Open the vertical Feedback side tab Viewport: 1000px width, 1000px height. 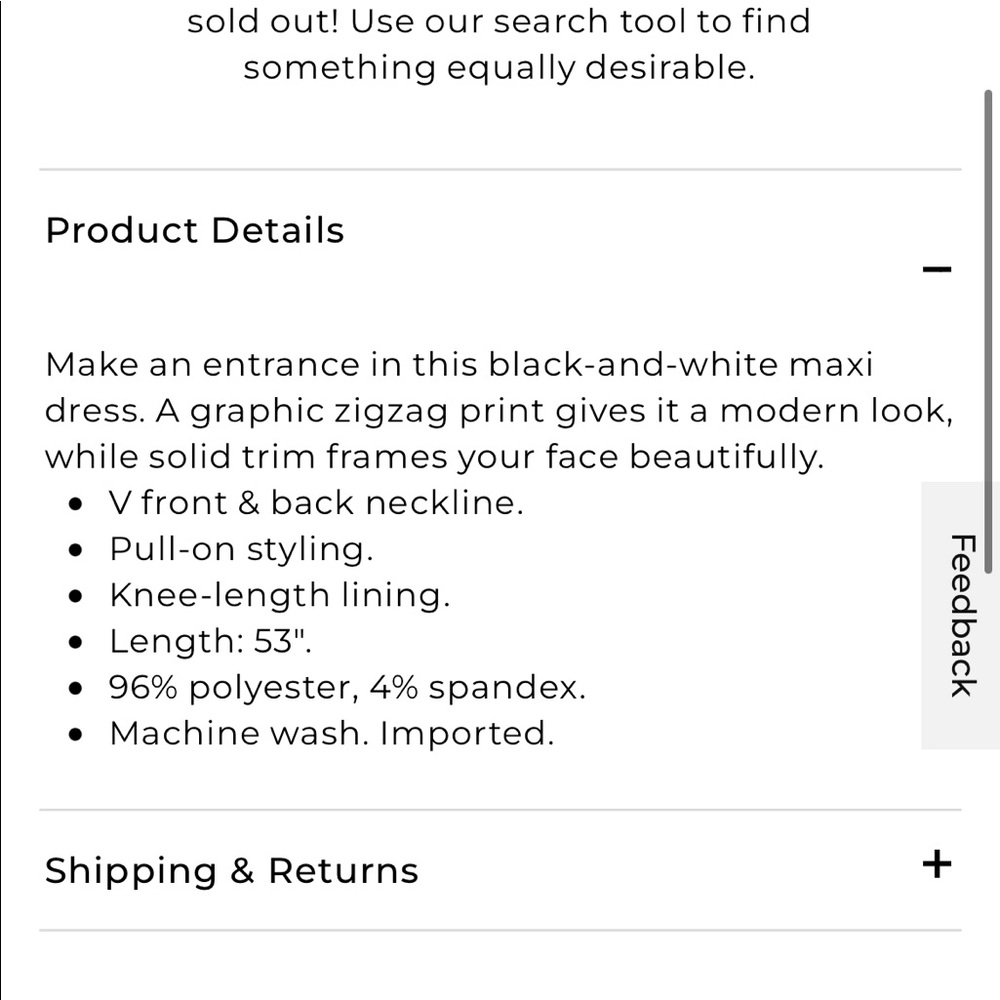coord(962,615)
